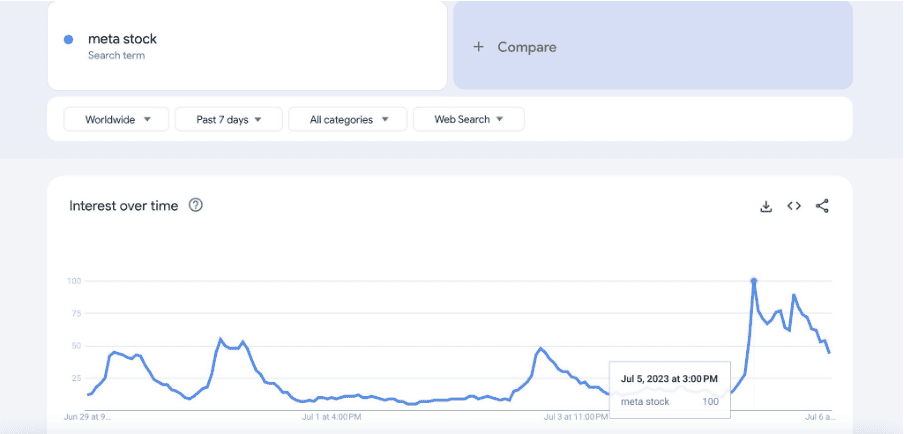Download the interest over time CSV

766,206
